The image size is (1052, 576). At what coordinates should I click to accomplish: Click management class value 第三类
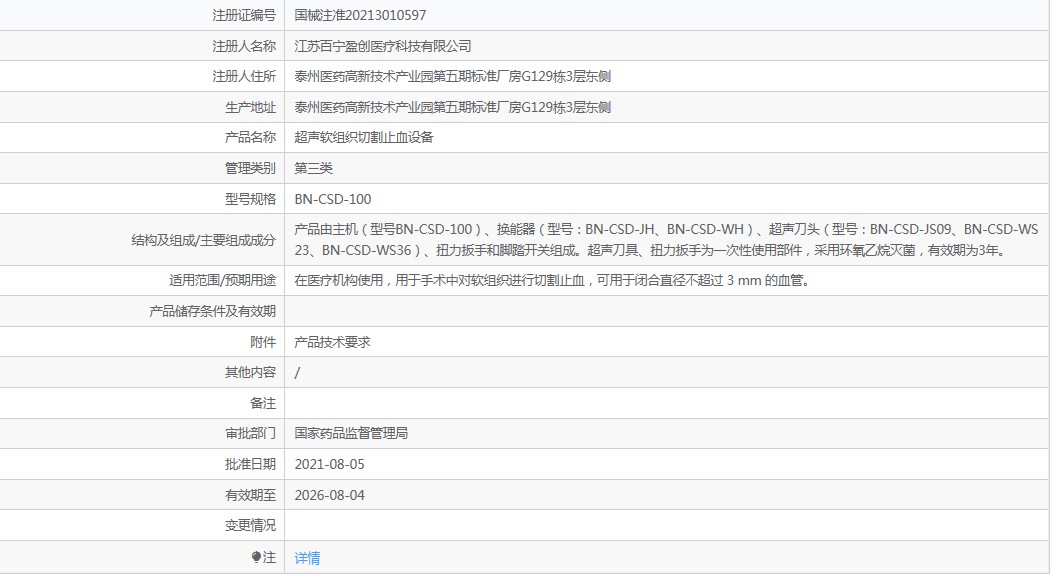[313, 168]
